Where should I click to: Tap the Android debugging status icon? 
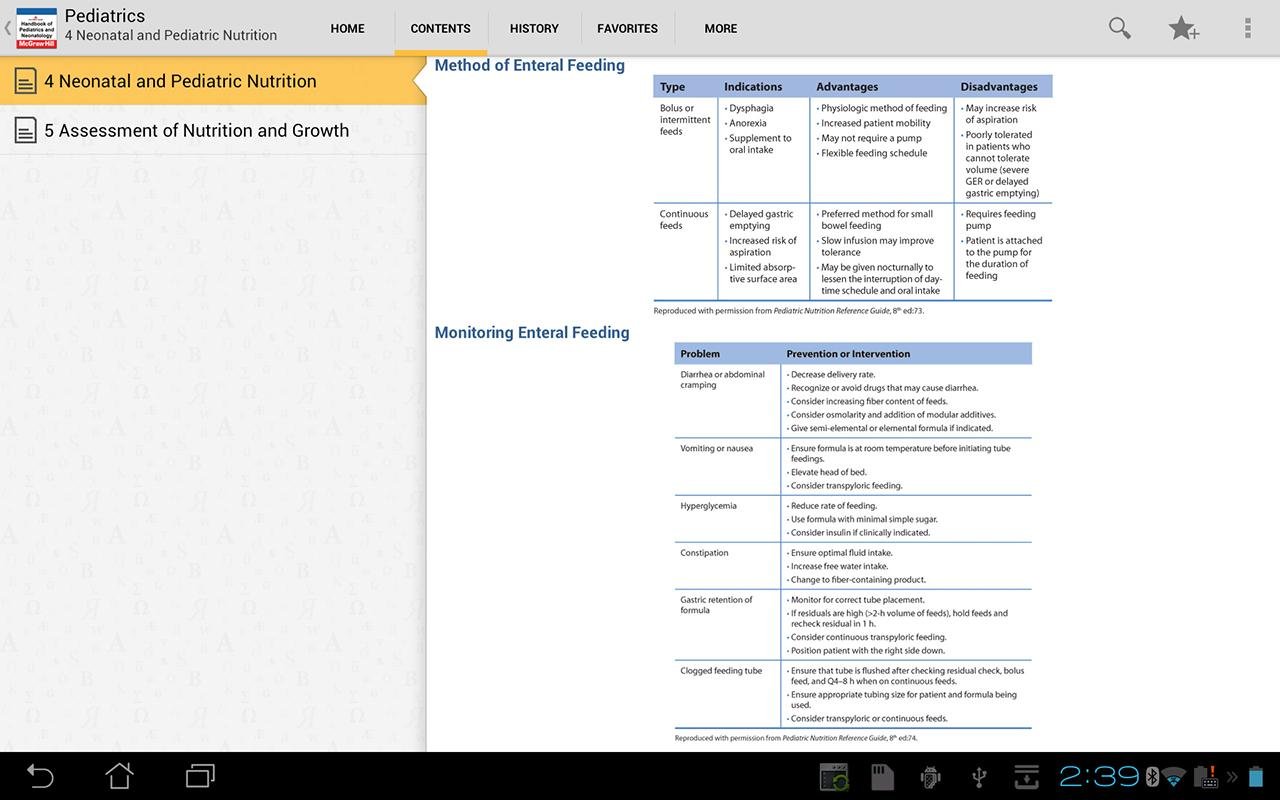click(x=931, y=777)
